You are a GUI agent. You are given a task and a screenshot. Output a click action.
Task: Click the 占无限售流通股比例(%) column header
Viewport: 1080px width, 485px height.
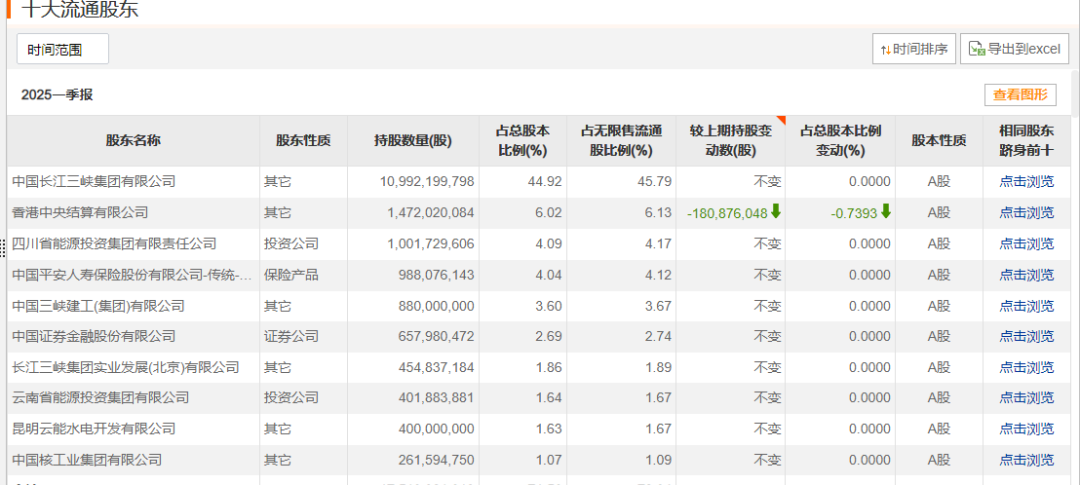click(x=621, y=141)
